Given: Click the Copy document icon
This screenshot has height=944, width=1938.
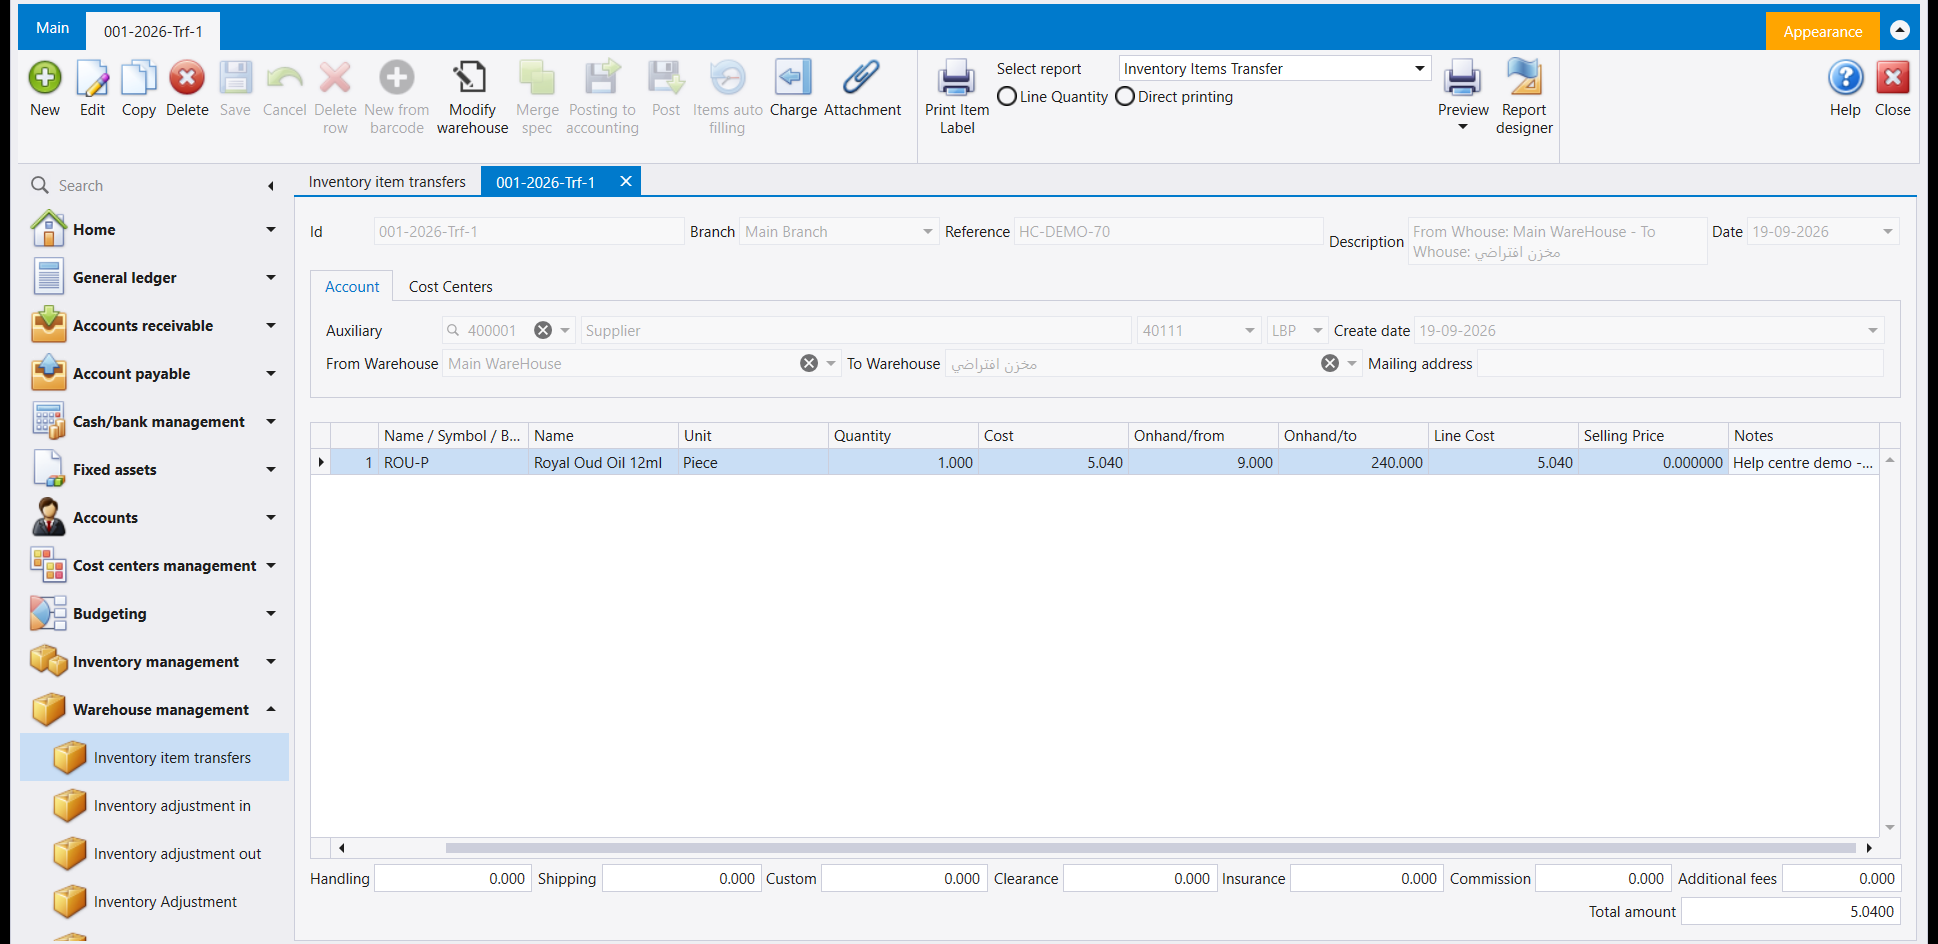Looking at the screenshot, I should 139,78.
